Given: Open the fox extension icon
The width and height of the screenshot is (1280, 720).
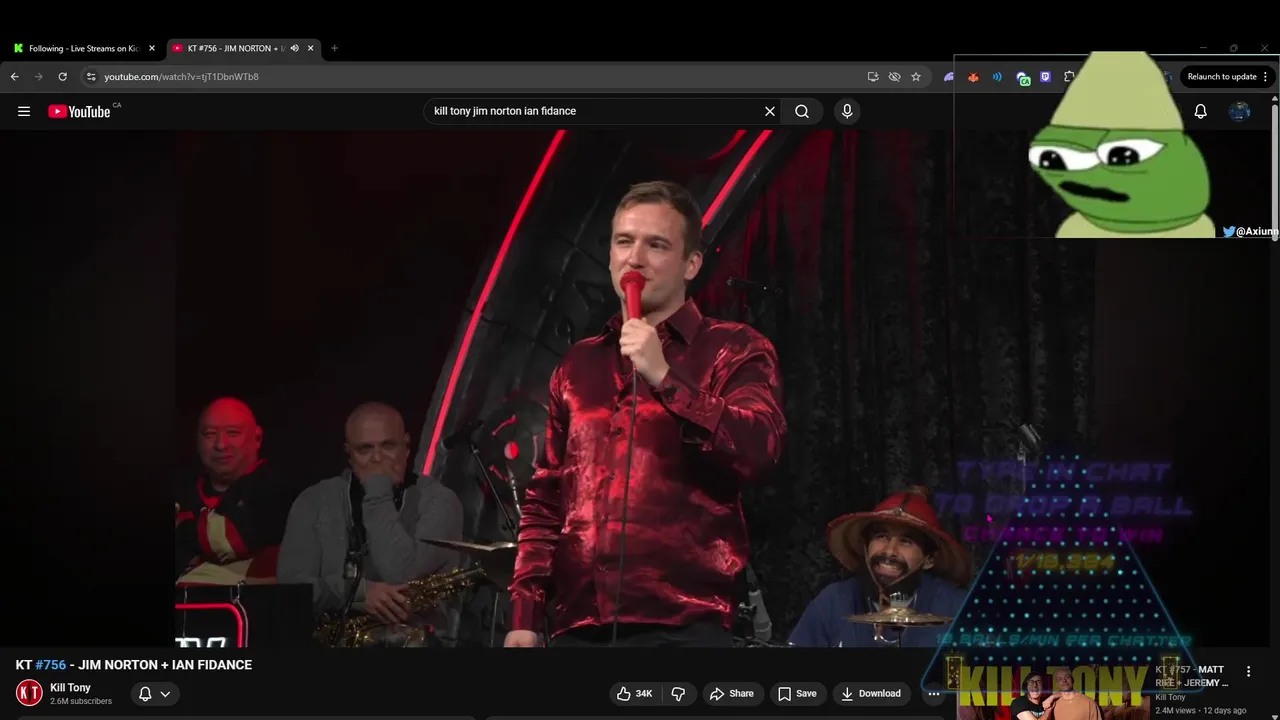Looking at the screenshot, I should pyautogui.click(x=973, y=77).
